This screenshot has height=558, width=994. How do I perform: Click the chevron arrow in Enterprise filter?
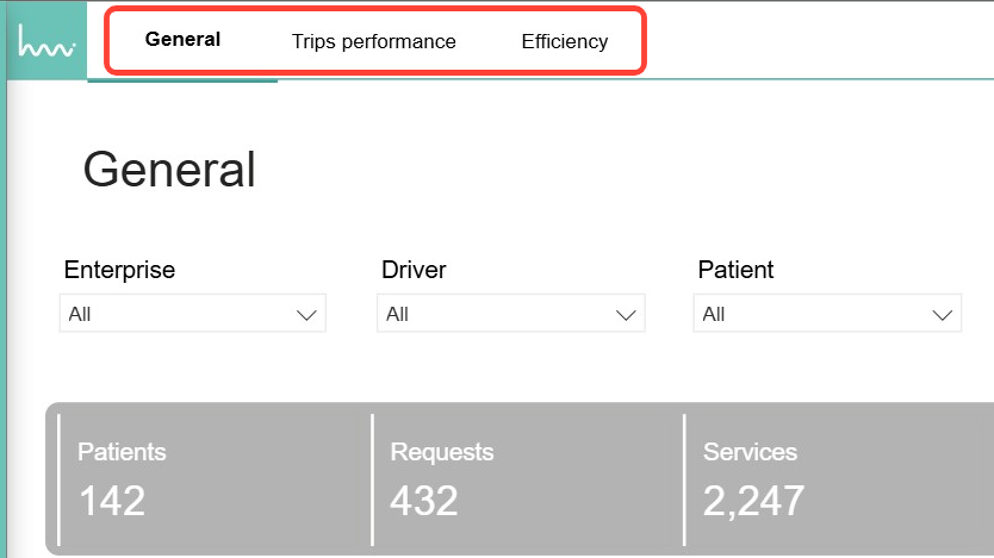click(308, 315)
